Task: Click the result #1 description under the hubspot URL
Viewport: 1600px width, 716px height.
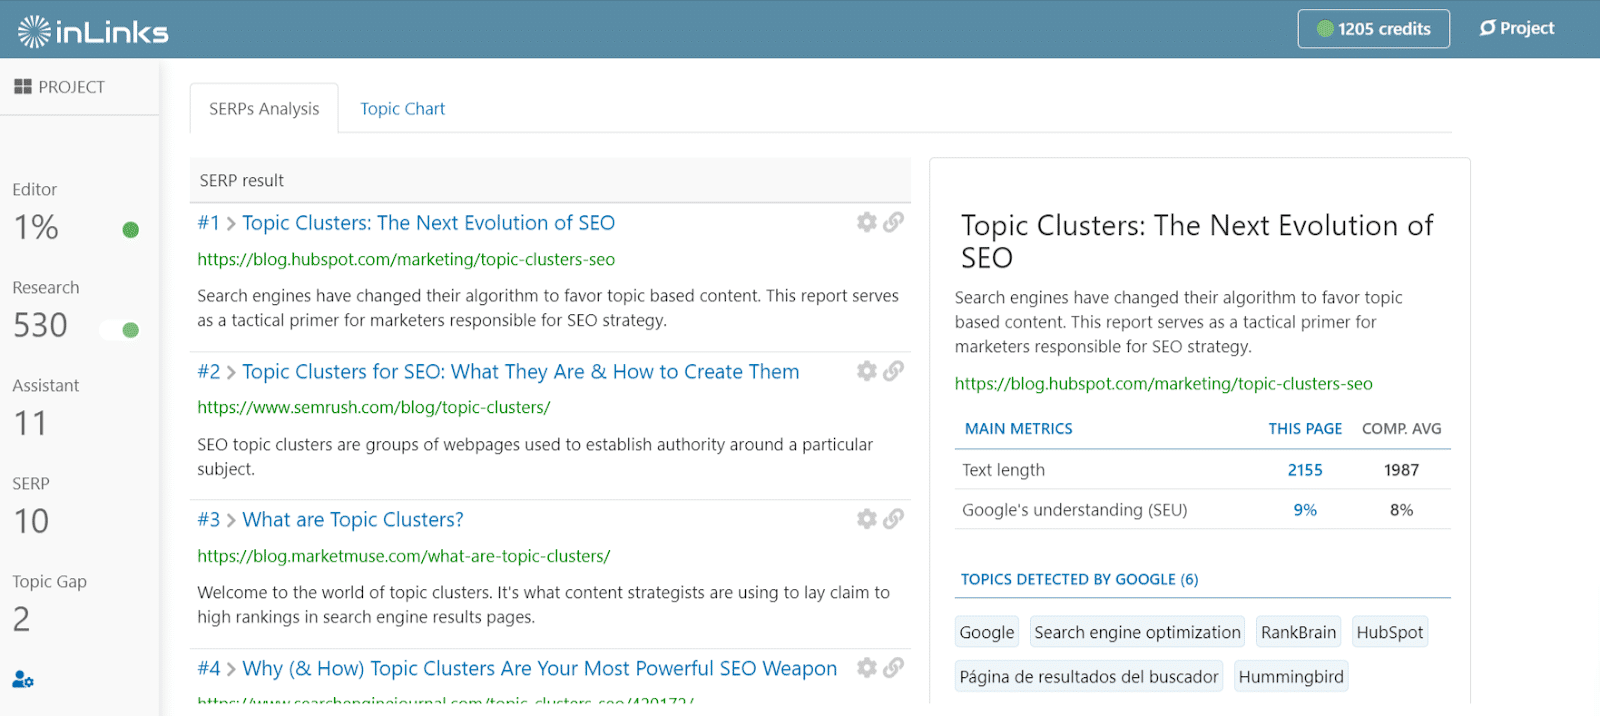Action: click(548, 308)
